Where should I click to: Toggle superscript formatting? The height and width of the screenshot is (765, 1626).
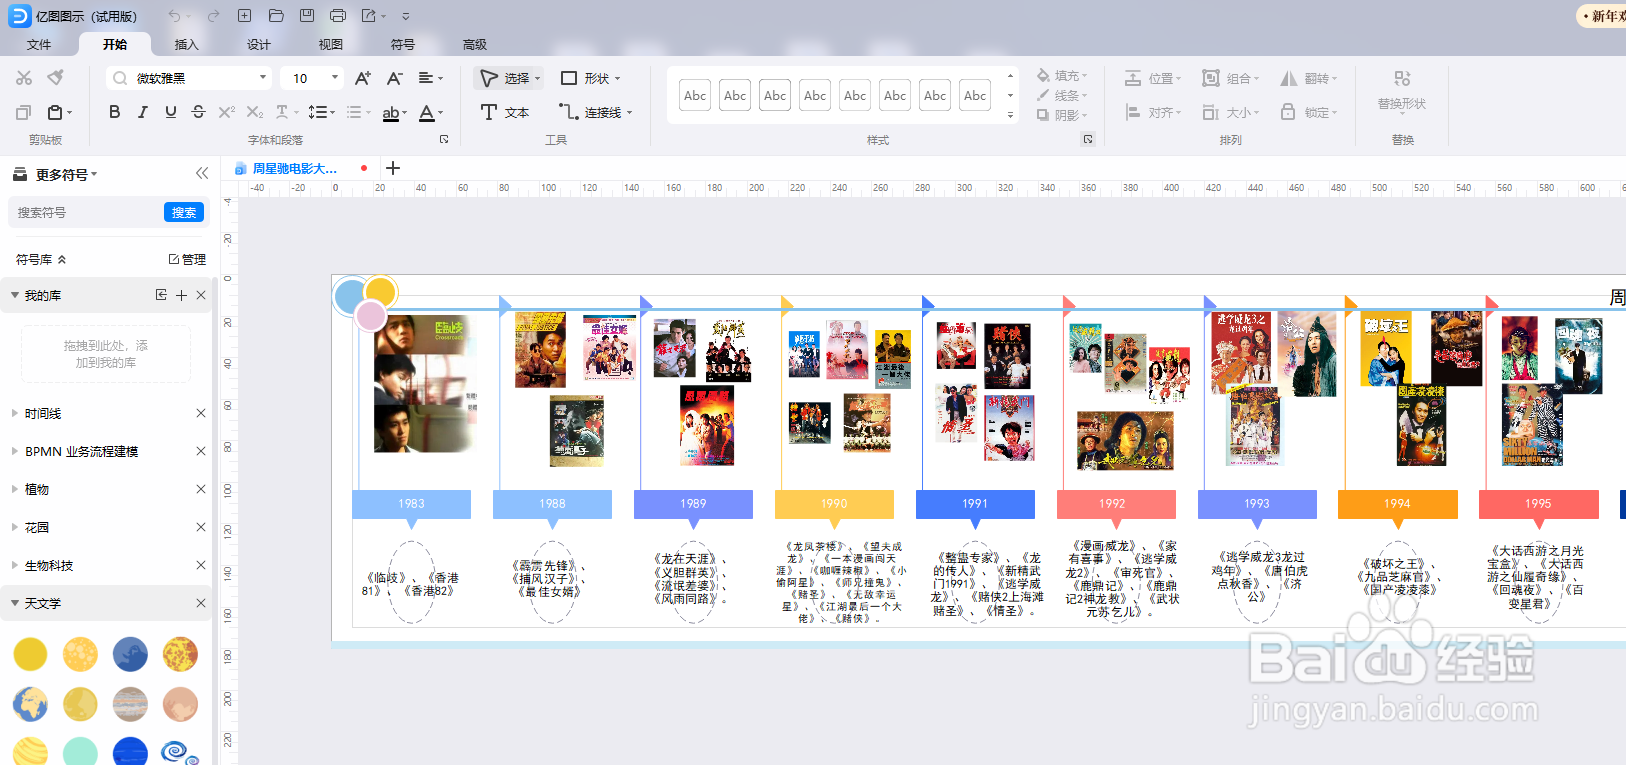tap(227, 112)
